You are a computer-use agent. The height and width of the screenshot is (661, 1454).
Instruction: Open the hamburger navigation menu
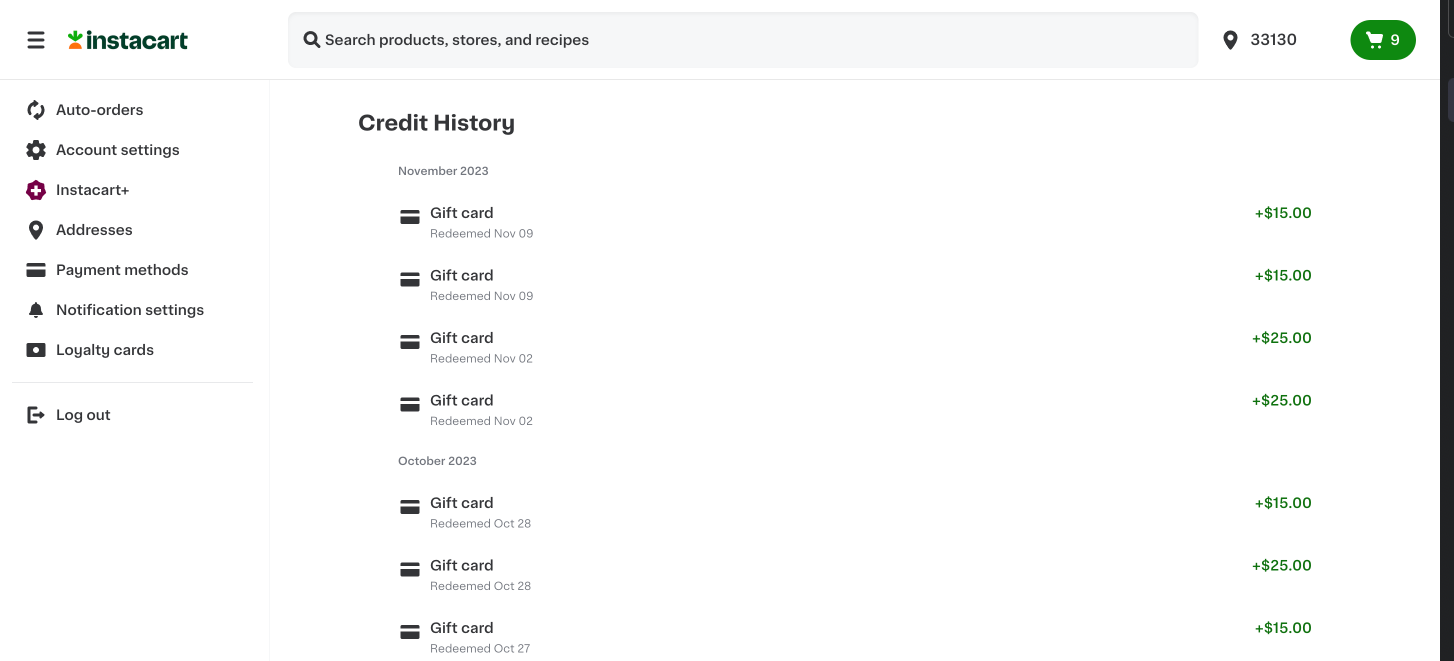[36, 40]
